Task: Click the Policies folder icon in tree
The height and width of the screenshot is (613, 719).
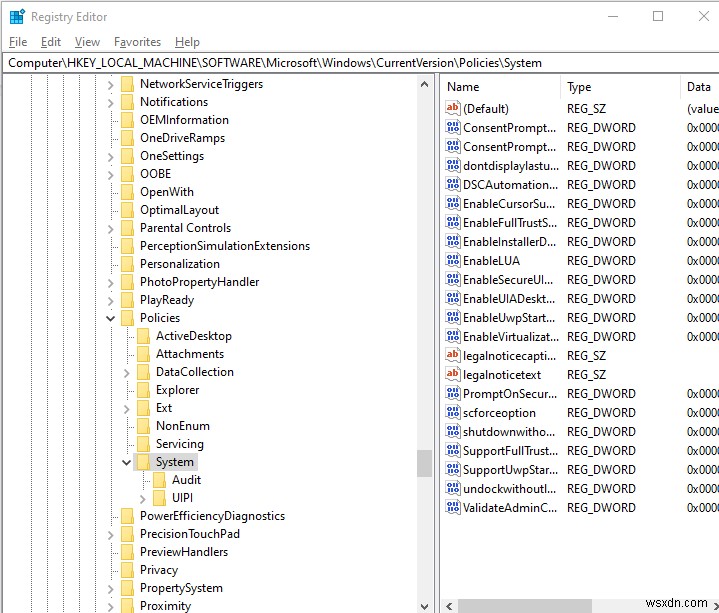Action: point(127,318)
